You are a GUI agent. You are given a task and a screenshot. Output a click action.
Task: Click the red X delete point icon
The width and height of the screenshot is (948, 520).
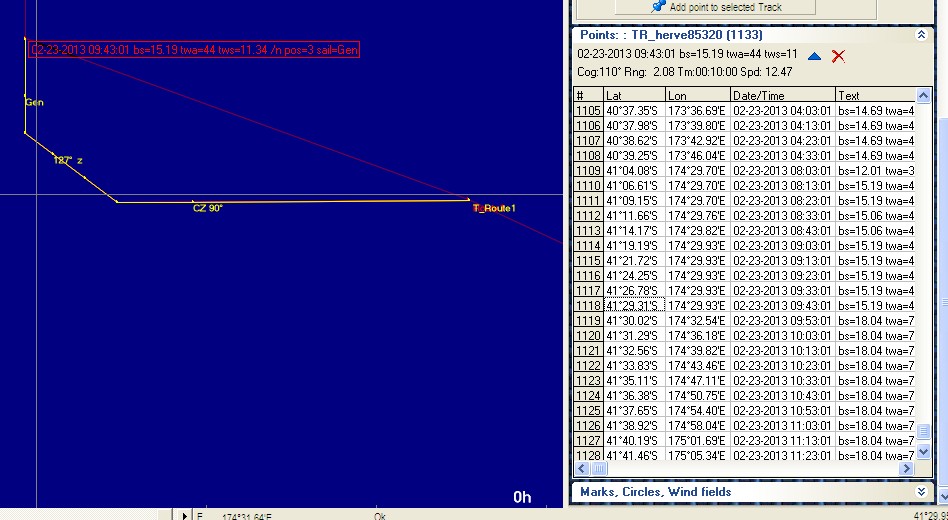pyautogui.click(x=839, y=56)
